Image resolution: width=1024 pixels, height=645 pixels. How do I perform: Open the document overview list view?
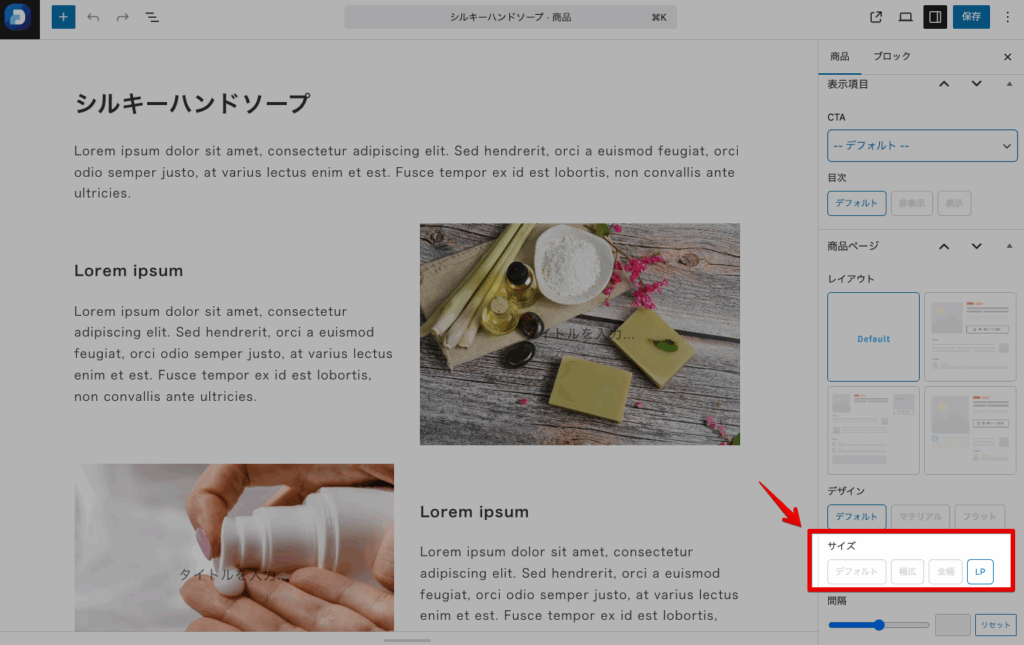coord(152,17)
